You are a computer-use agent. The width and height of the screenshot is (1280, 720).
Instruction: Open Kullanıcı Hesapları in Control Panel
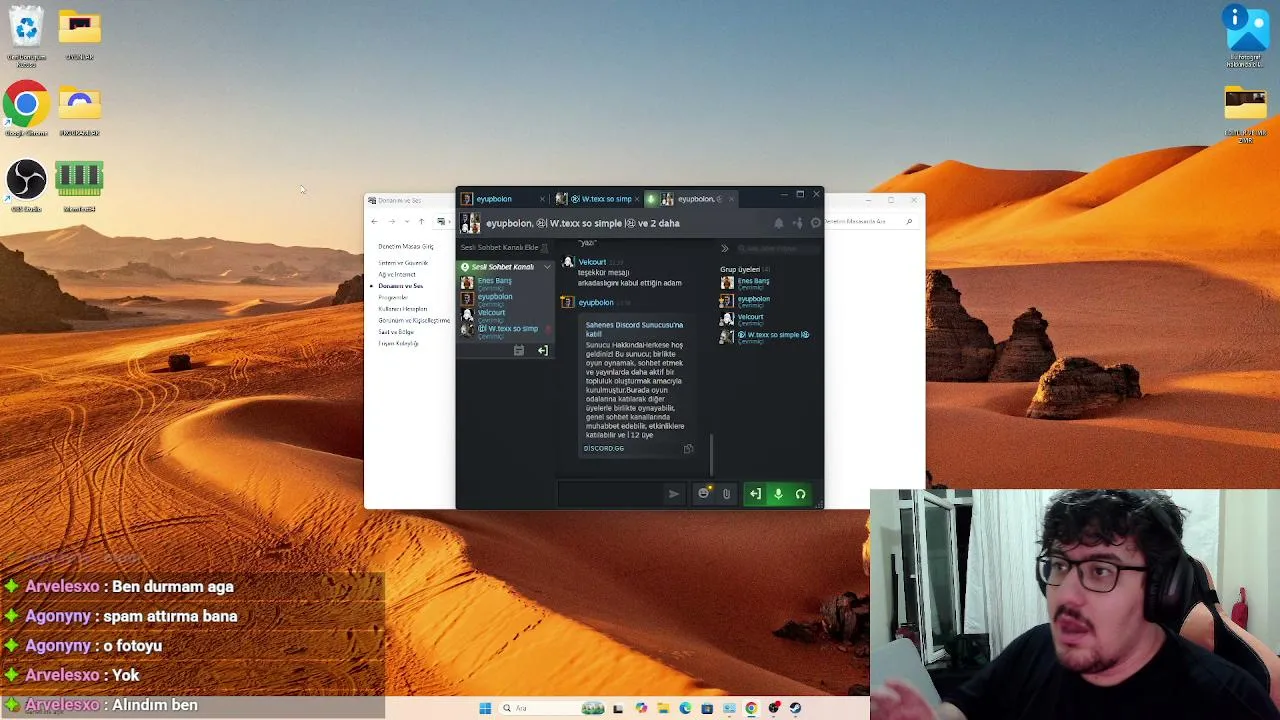402,309
